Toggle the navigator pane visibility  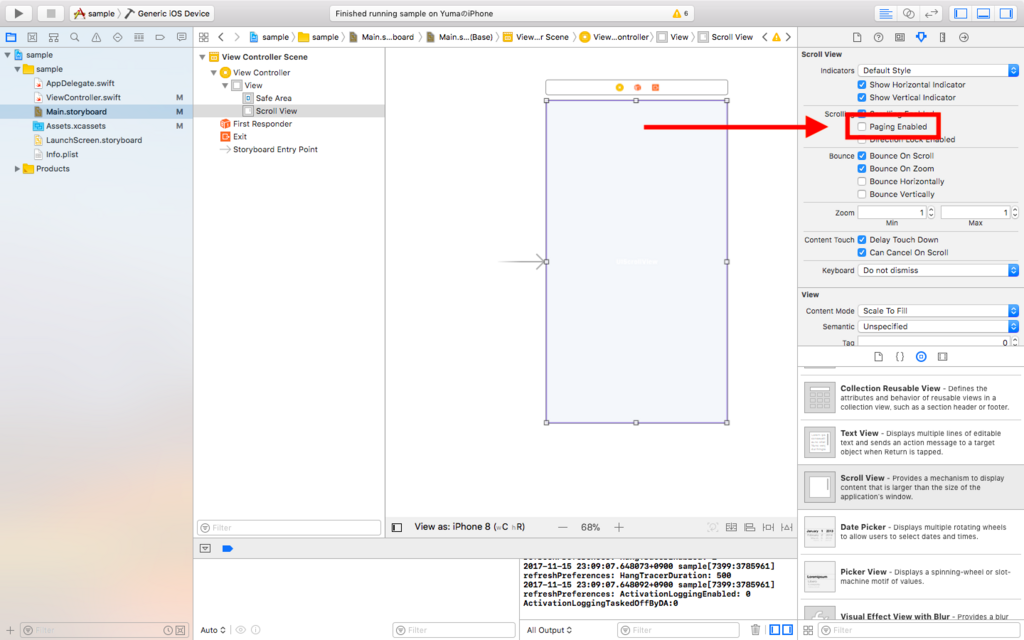961,13
